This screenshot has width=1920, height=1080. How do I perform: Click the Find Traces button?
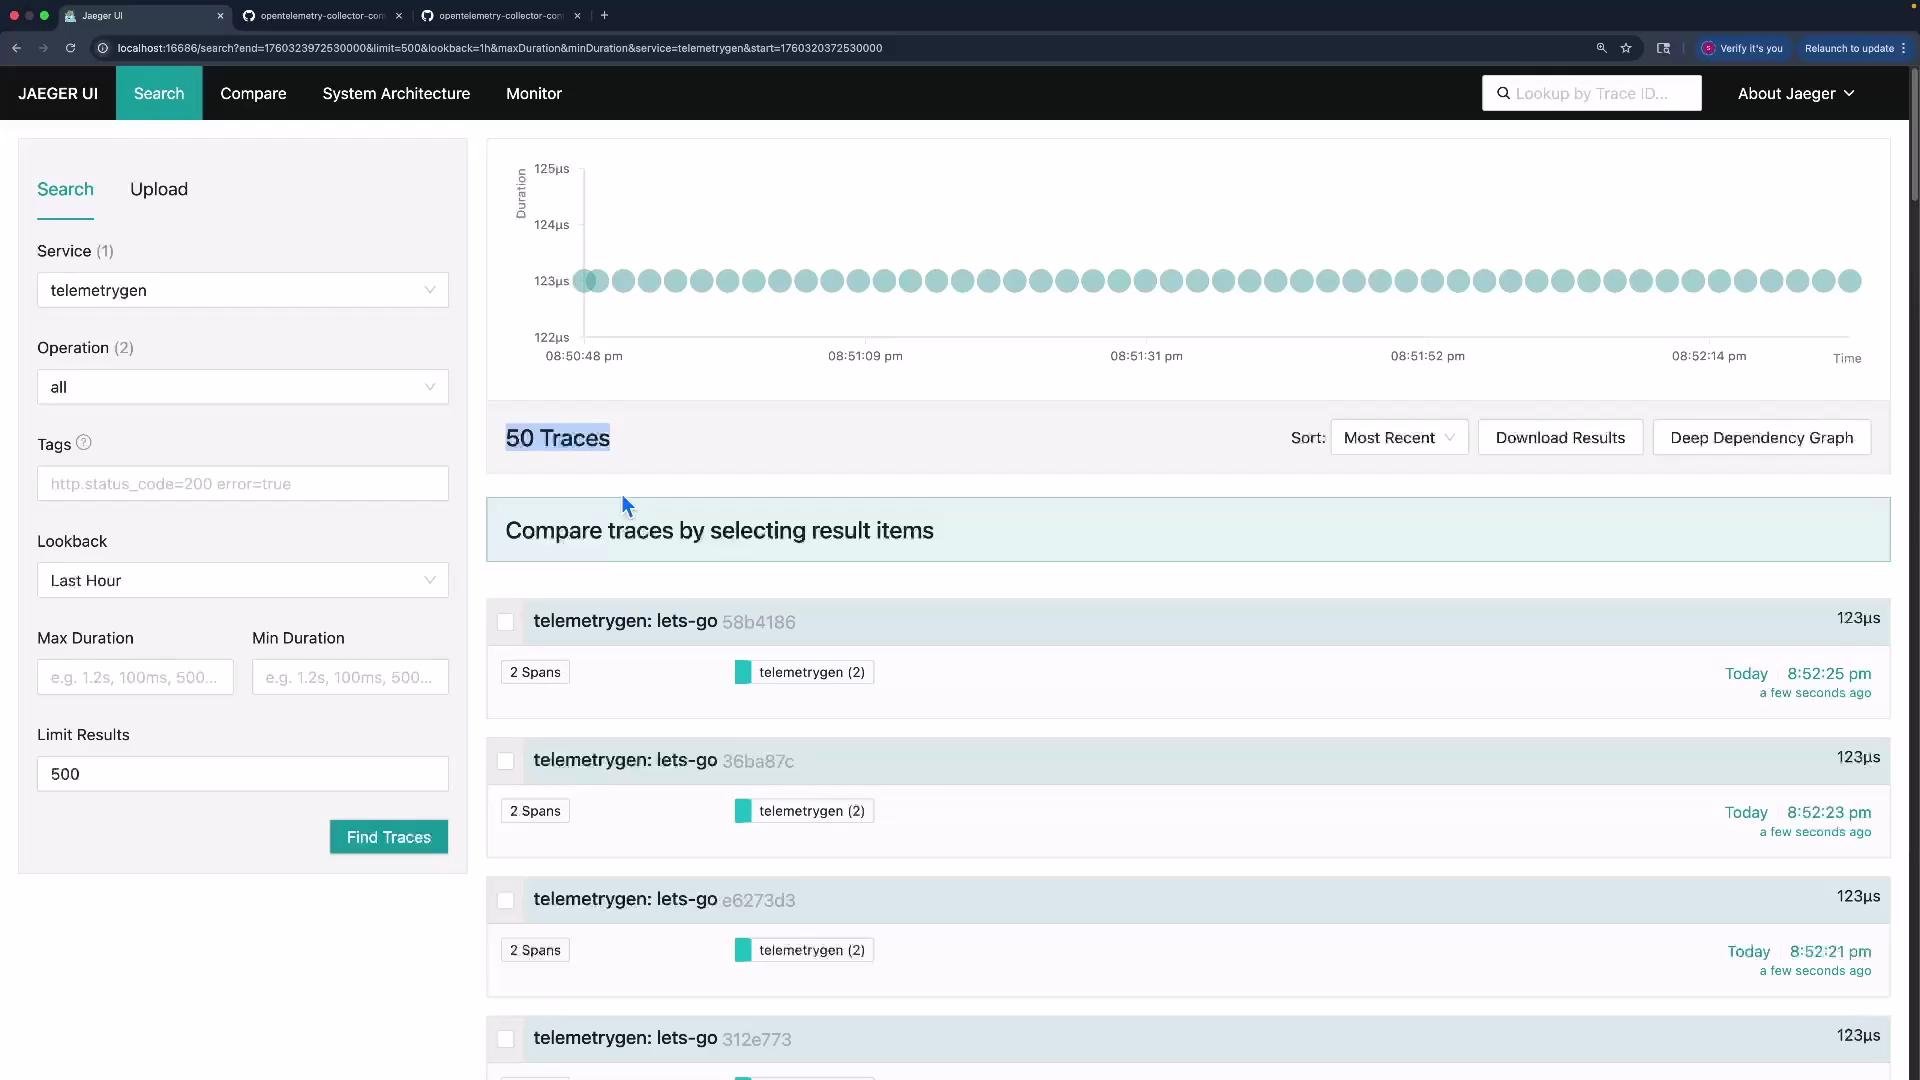pos(389,837)
